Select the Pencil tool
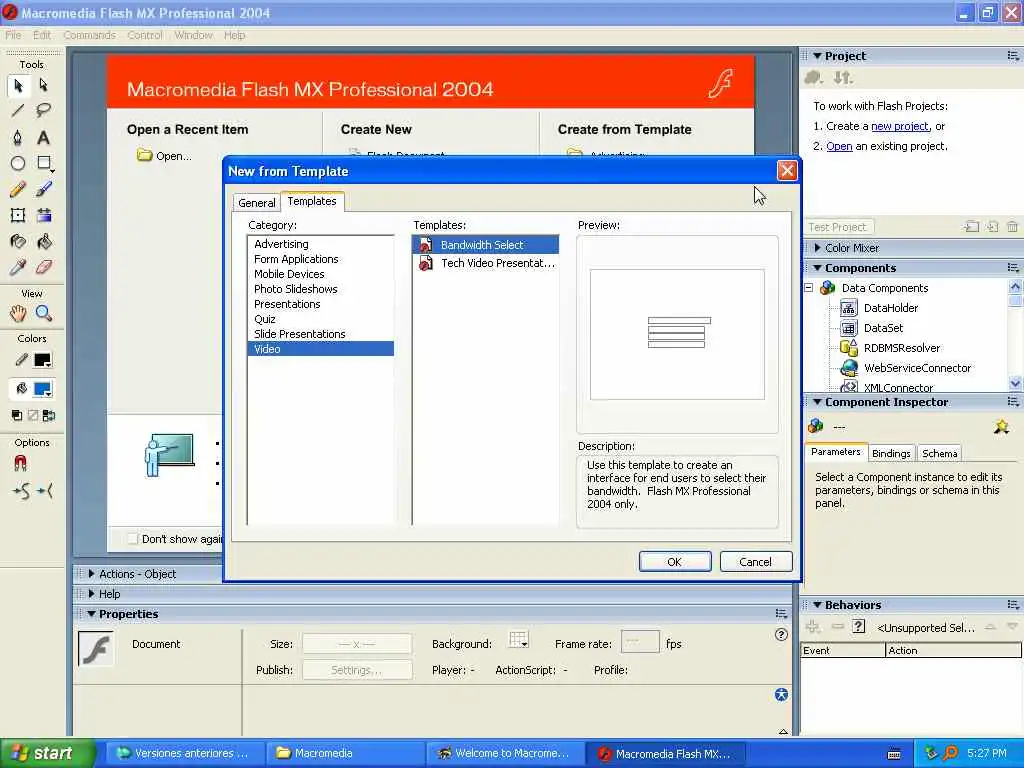 [18, 189]
